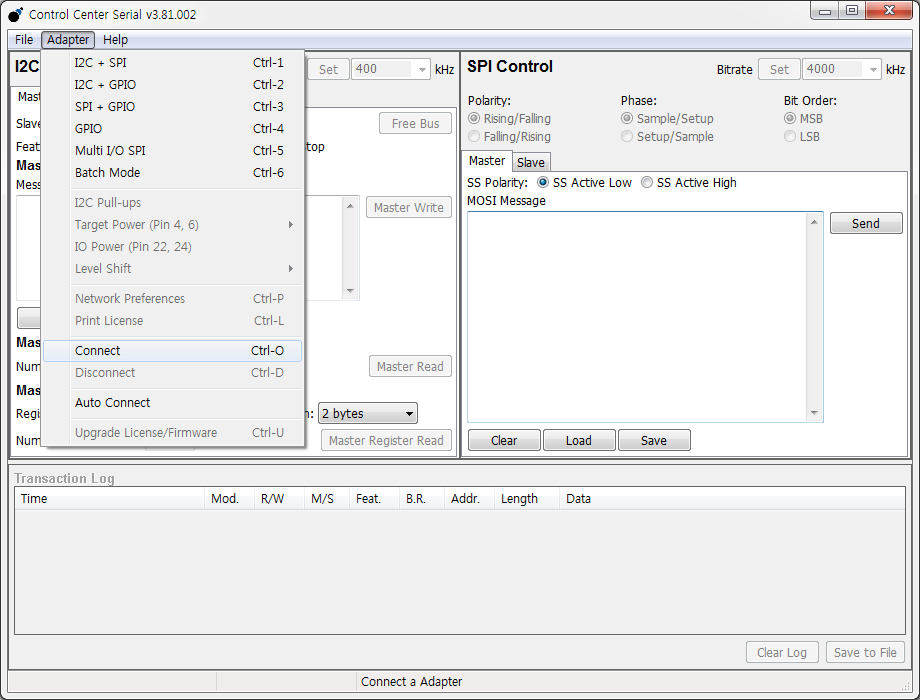Click the Length column header
920x700 pixels.
tap(527, 499)
